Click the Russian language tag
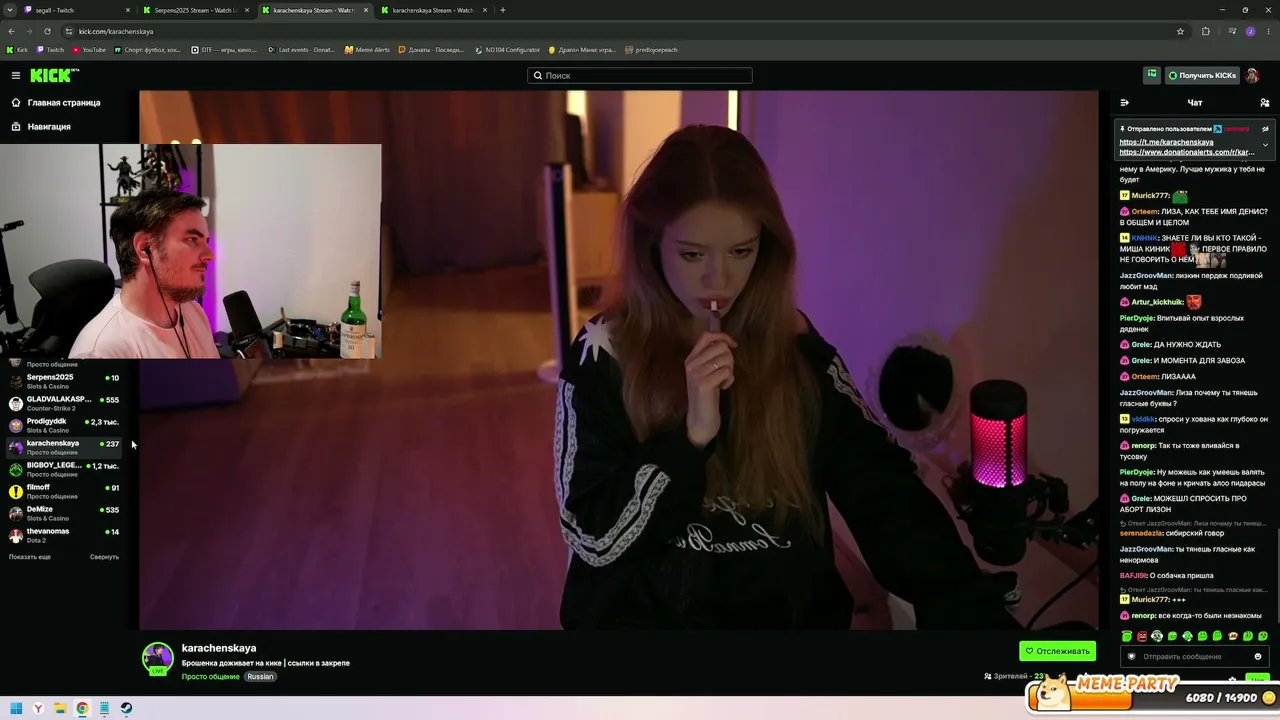This screenshot has height=720, width=1280. coord(260,677)
